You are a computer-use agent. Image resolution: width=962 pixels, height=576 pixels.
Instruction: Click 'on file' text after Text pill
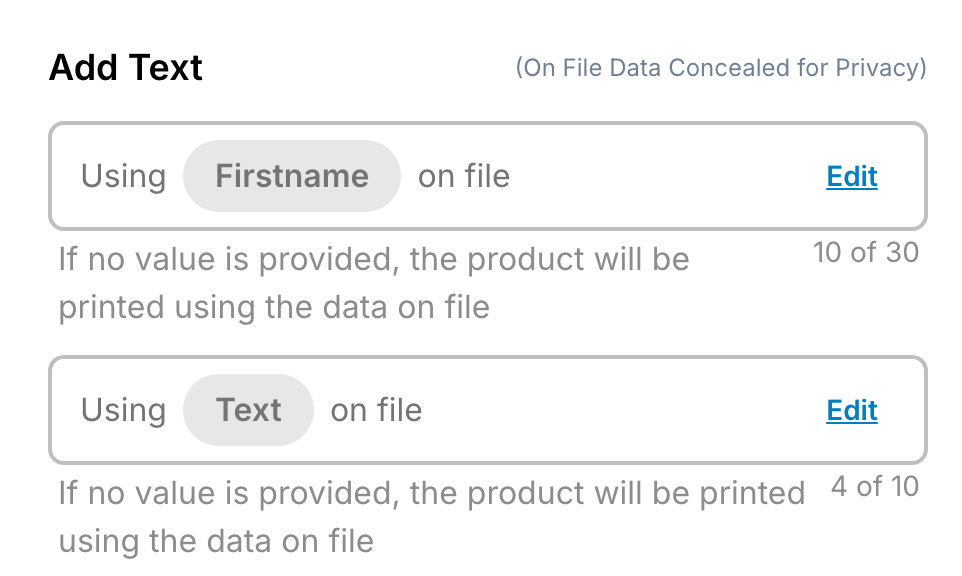[376, 411]
